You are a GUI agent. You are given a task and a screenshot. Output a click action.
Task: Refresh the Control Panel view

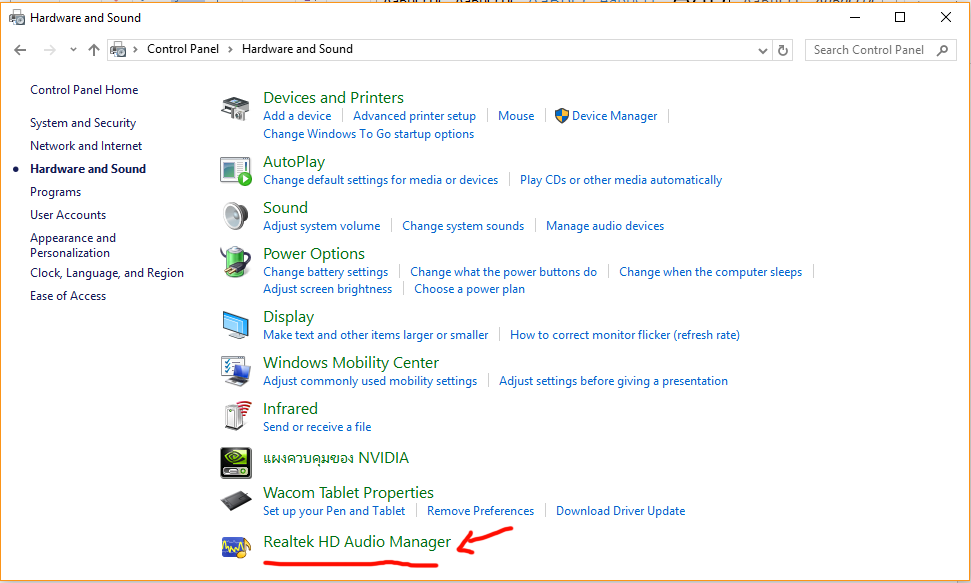(783, 50)
